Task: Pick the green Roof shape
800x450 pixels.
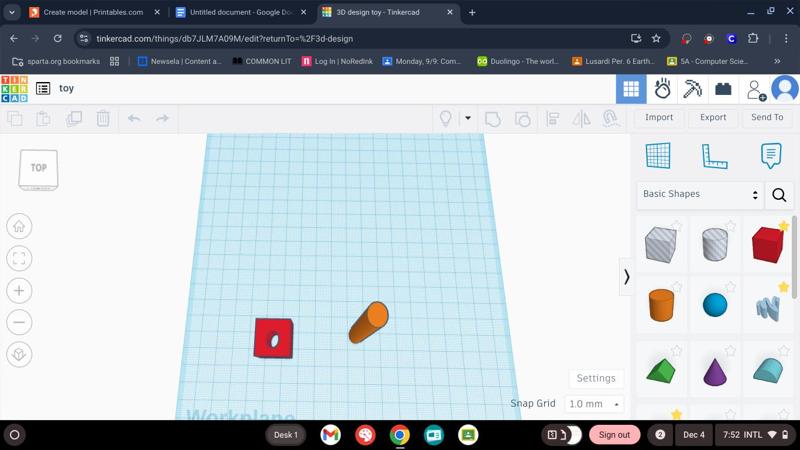Action: click(x=660, y=370)
